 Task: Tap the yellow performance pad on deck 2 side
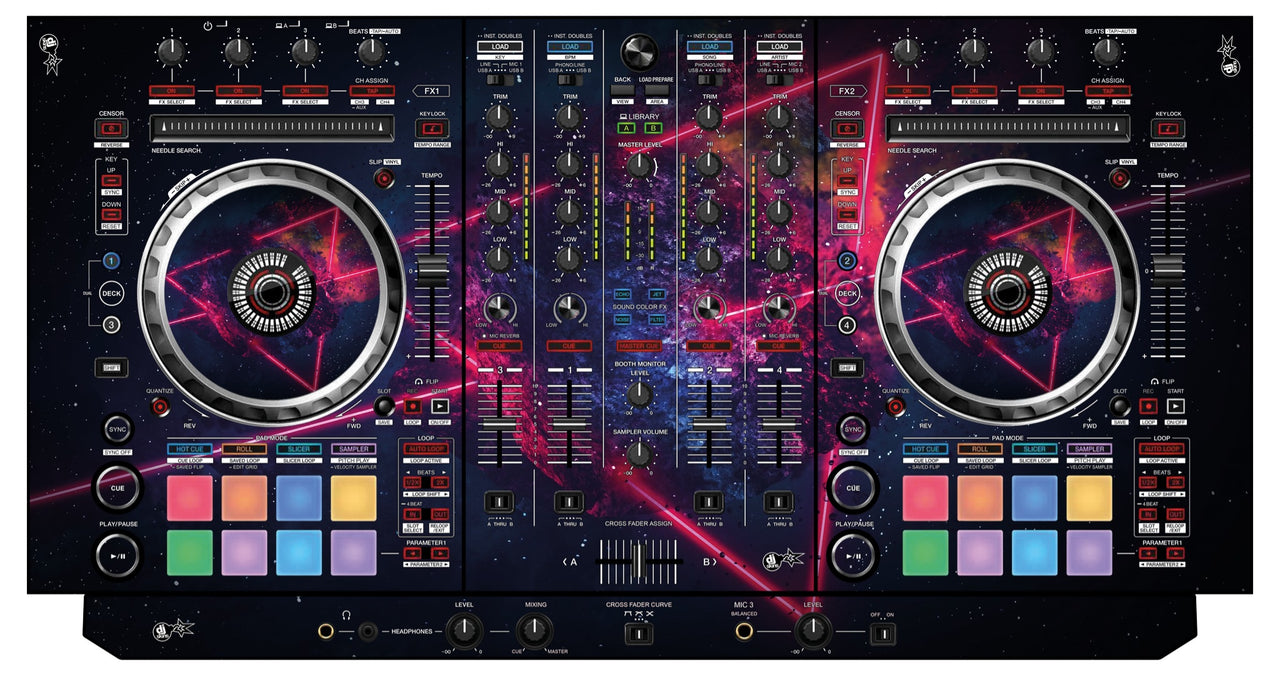(1089, 498)
